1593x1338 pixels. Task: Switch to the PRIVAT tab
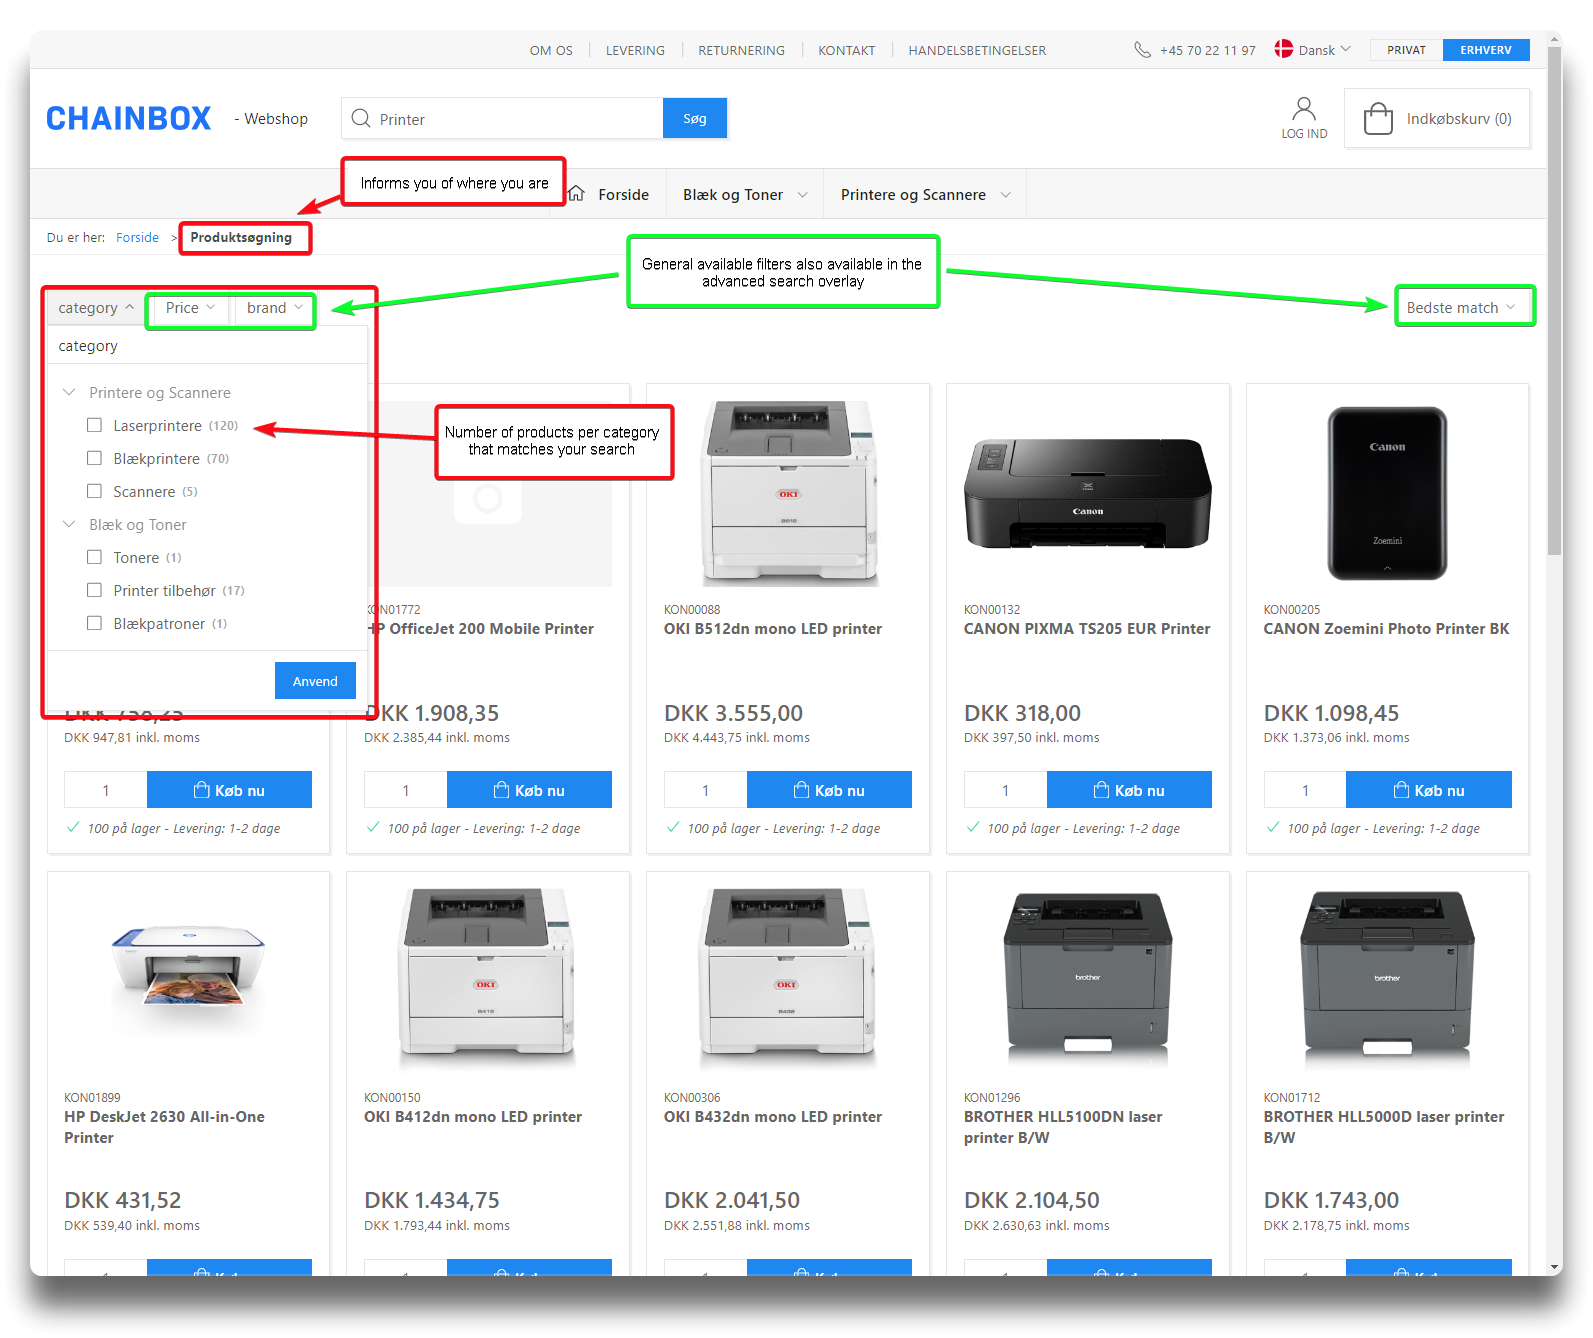click(x=1406, y=50)
